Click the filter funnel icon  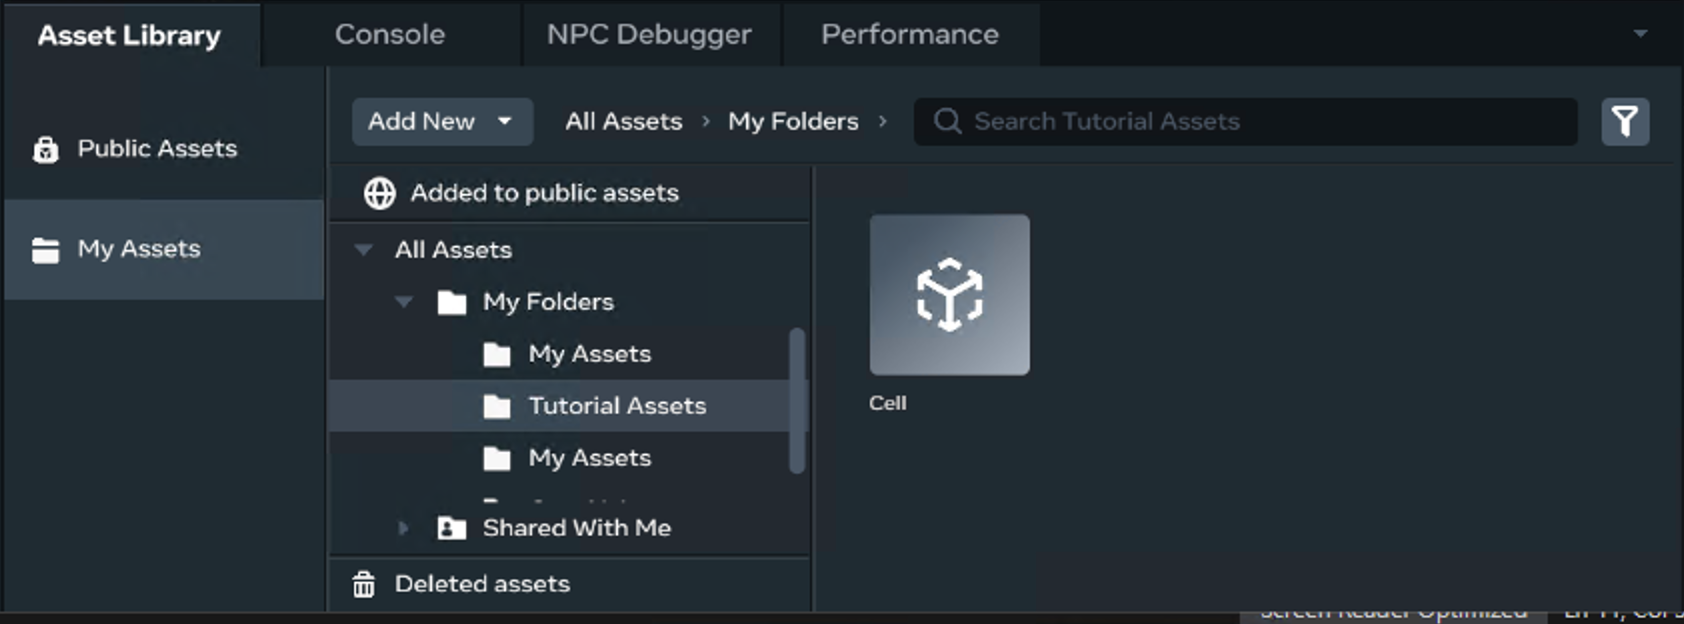pos(1625,122)
